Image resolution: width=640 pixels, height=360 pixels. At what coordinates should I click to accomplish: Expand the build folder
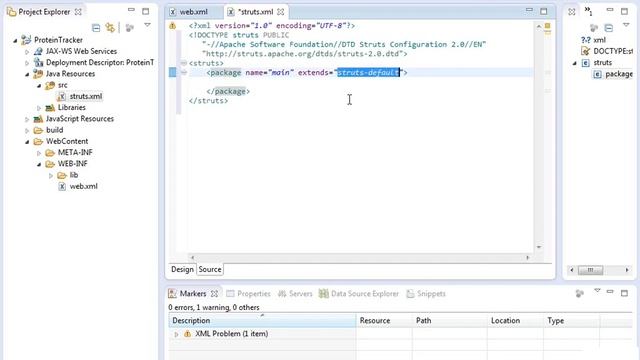27,131
